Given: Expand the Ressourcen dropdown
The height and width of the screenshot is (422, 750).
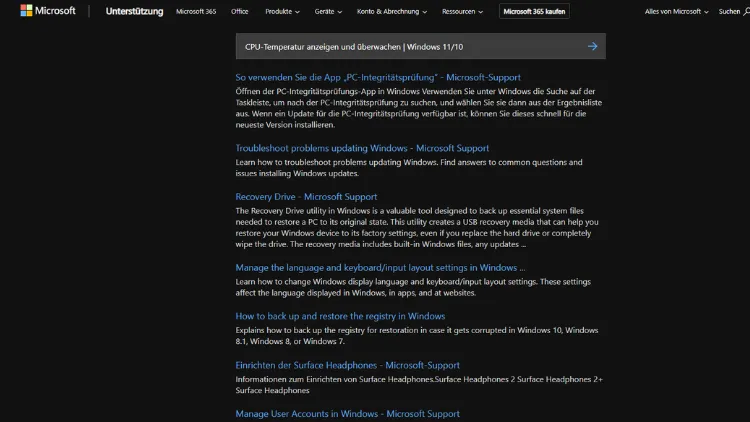Looking at the screenshot, I should pyautogui.click(x=462, y=11).
